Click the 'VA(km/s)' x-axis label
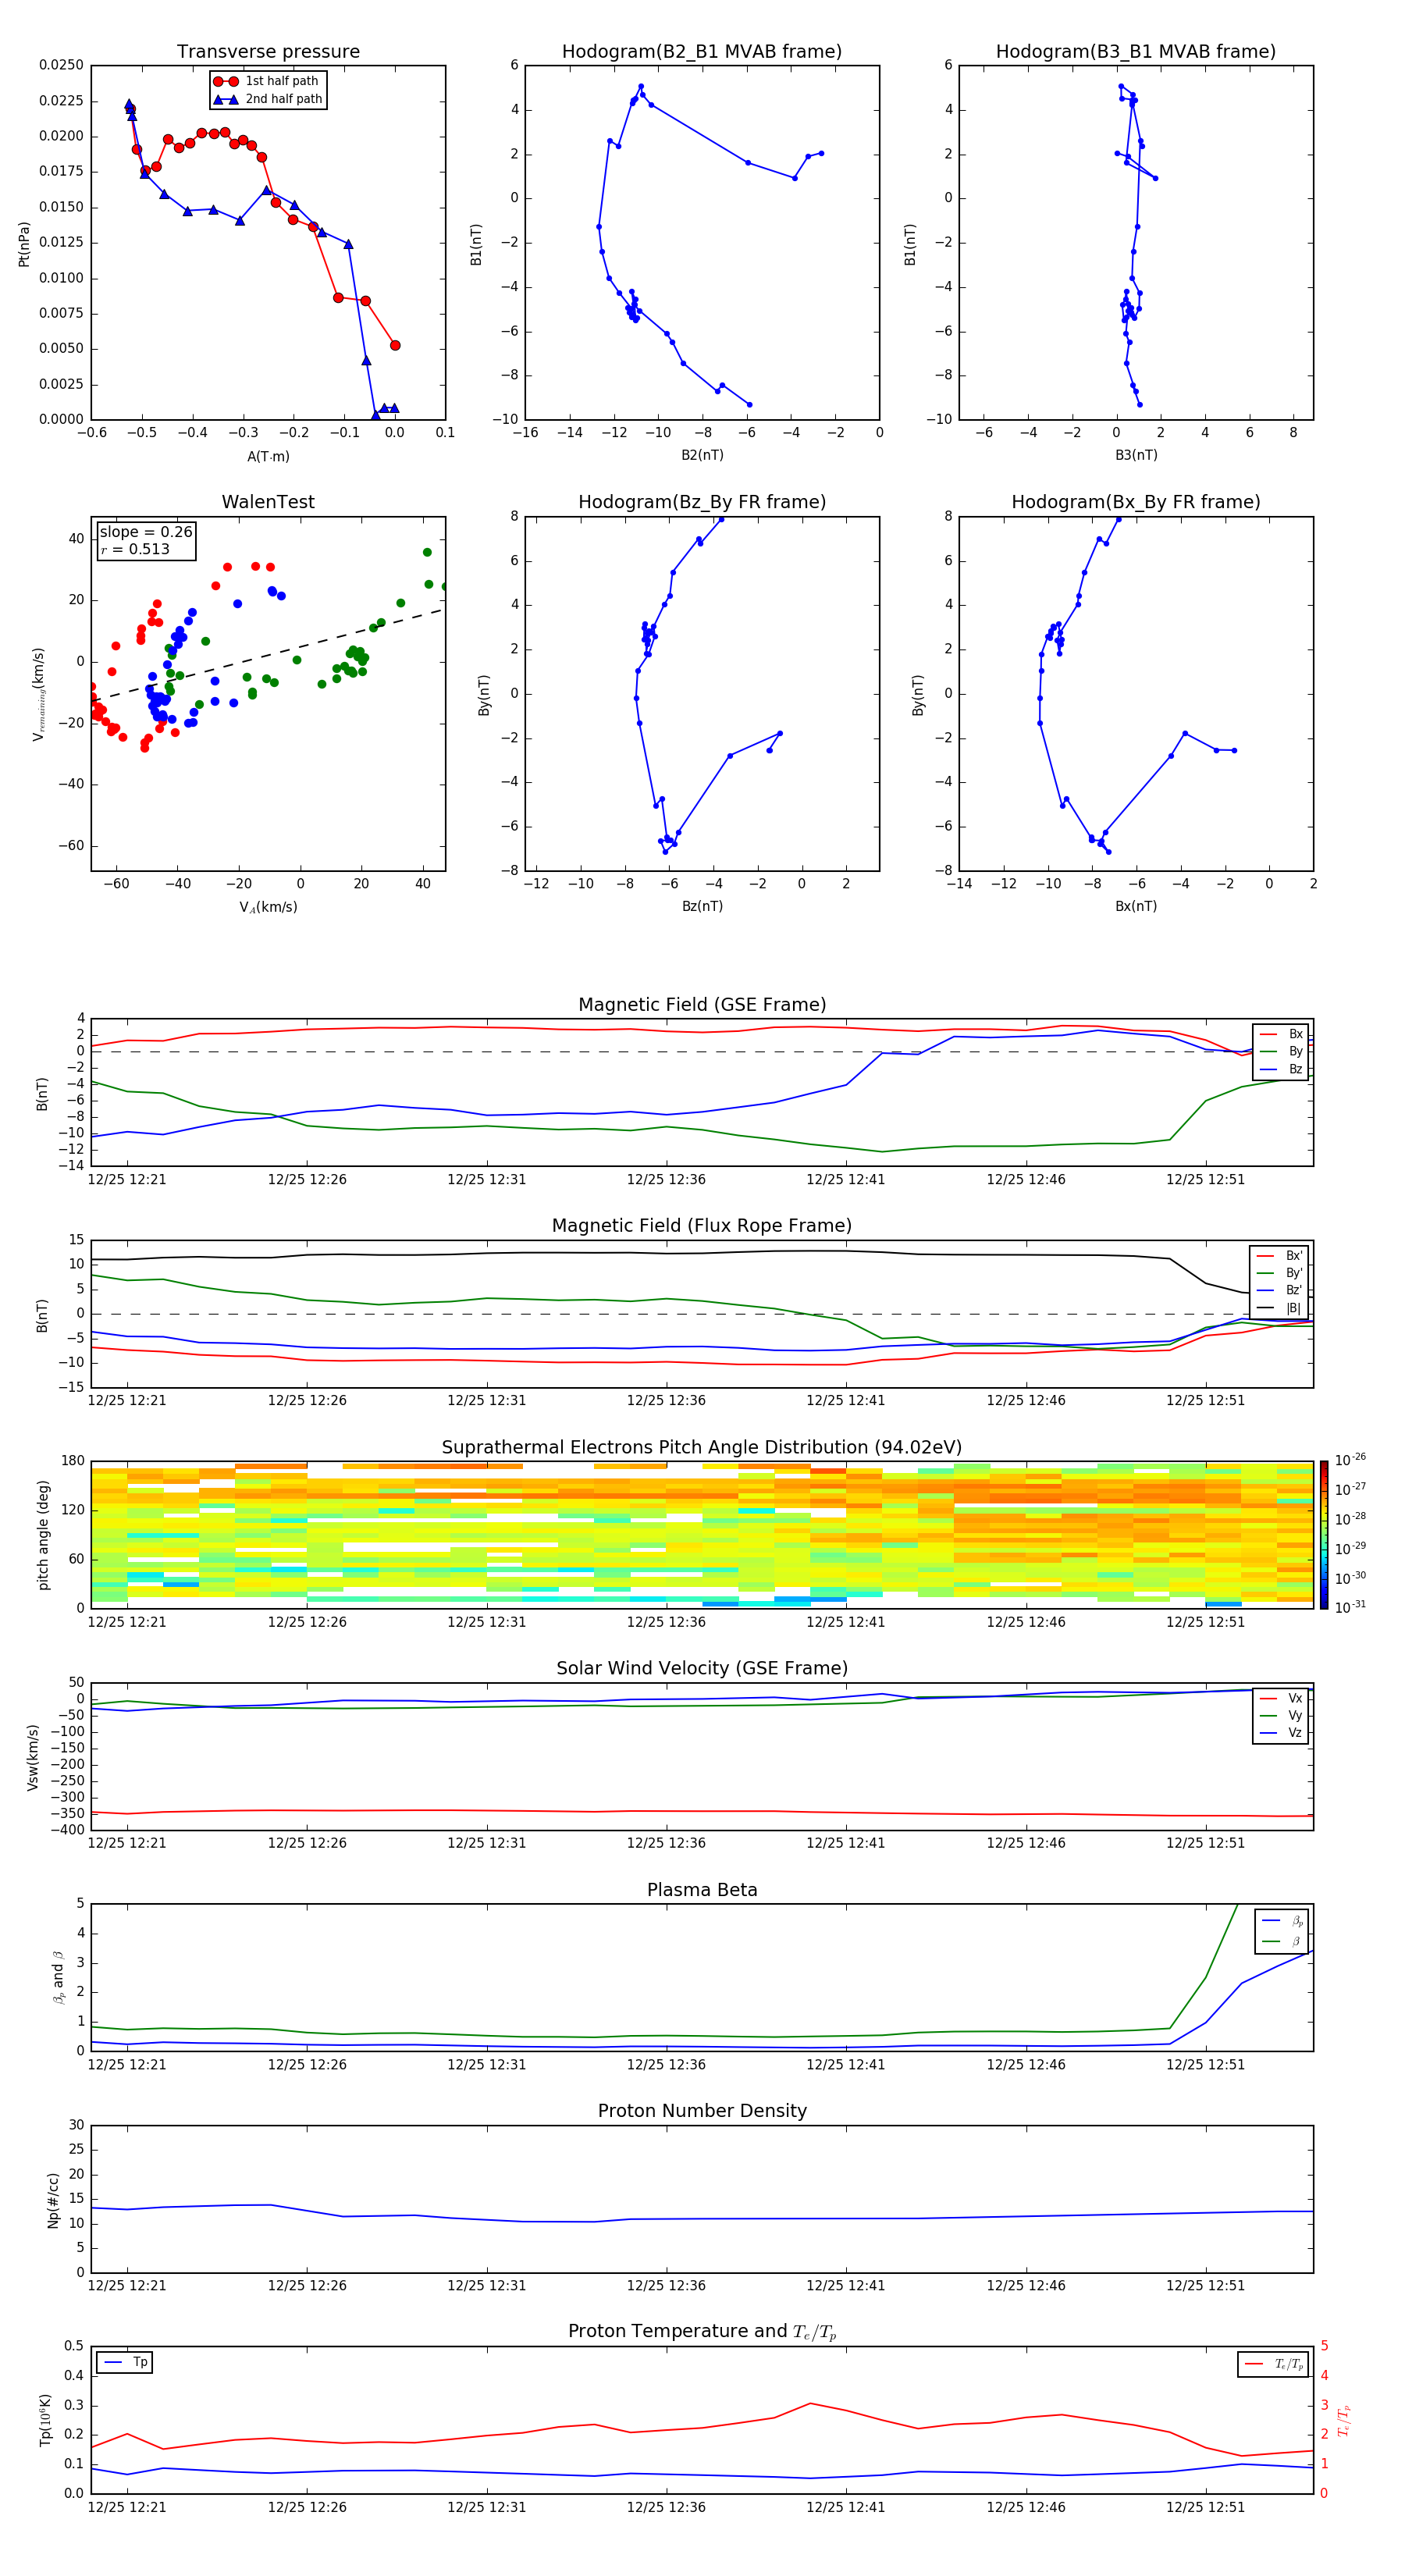The width and height of the screenshot is (1405, 2576). [268, 907]
